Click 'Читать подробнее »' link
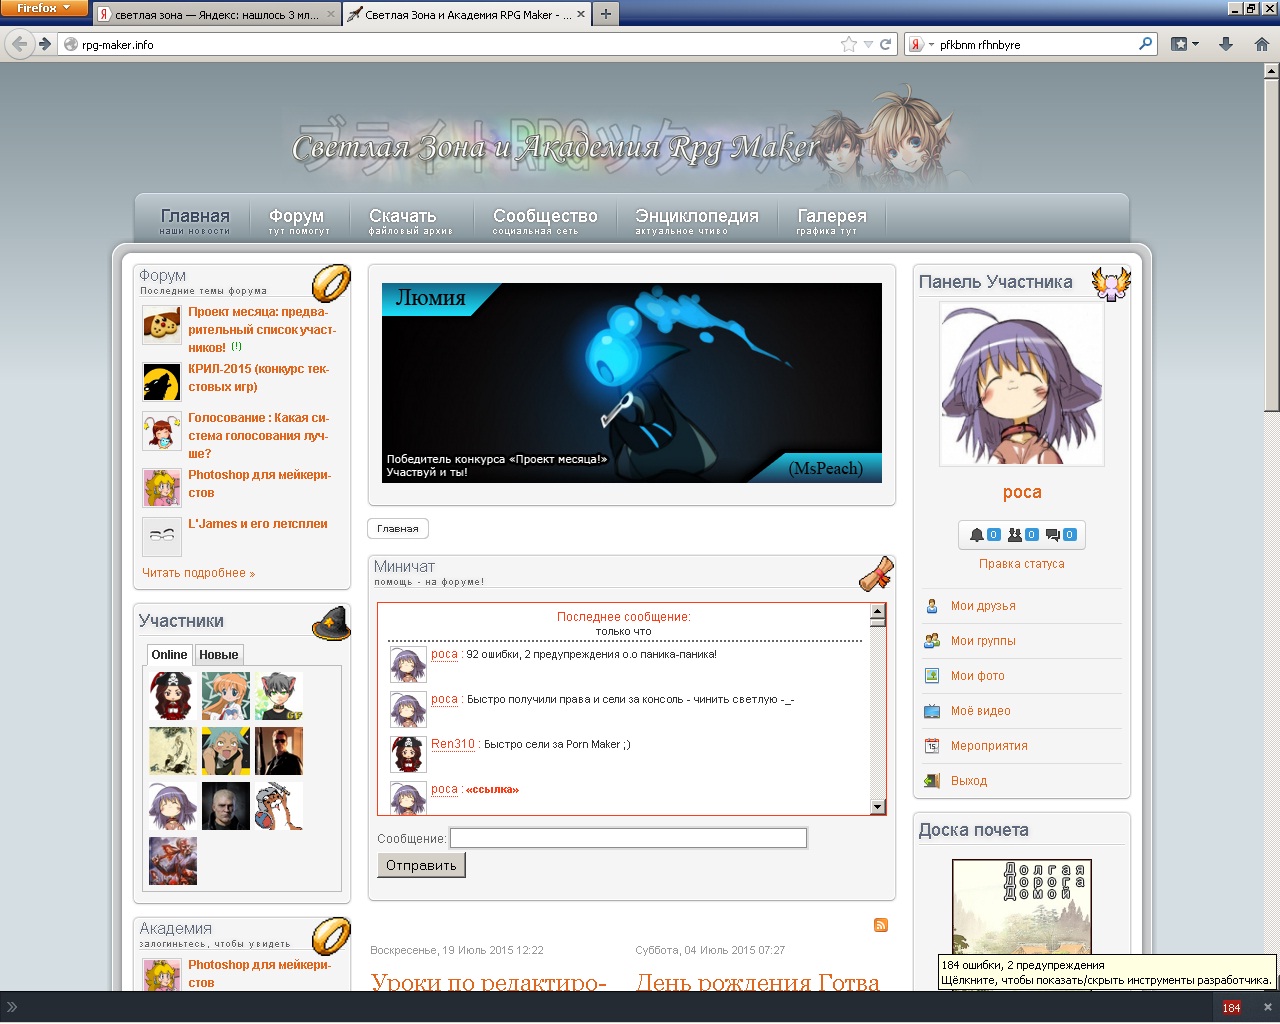This screenshot has height=1024, width=1280. pos(198,573)
